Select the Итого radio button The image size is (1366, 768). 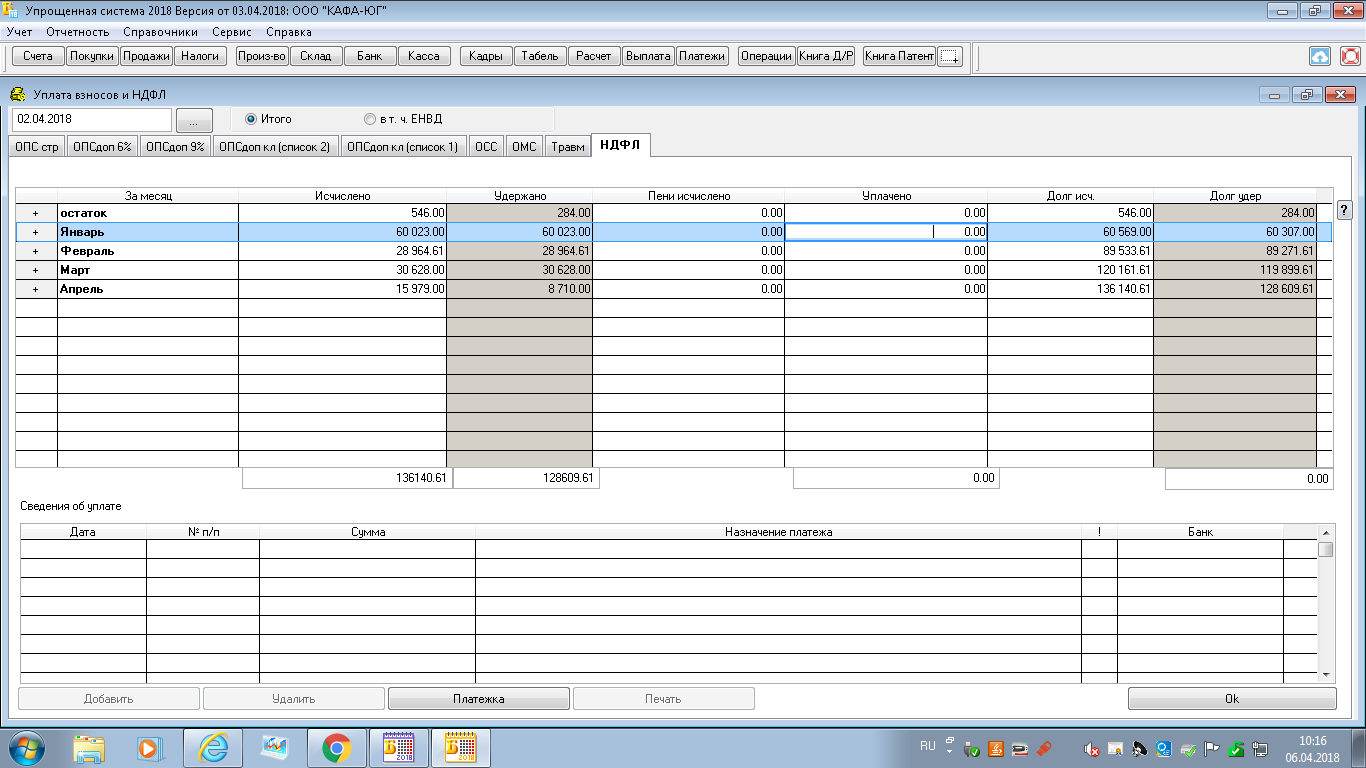(x=251, y=119)
